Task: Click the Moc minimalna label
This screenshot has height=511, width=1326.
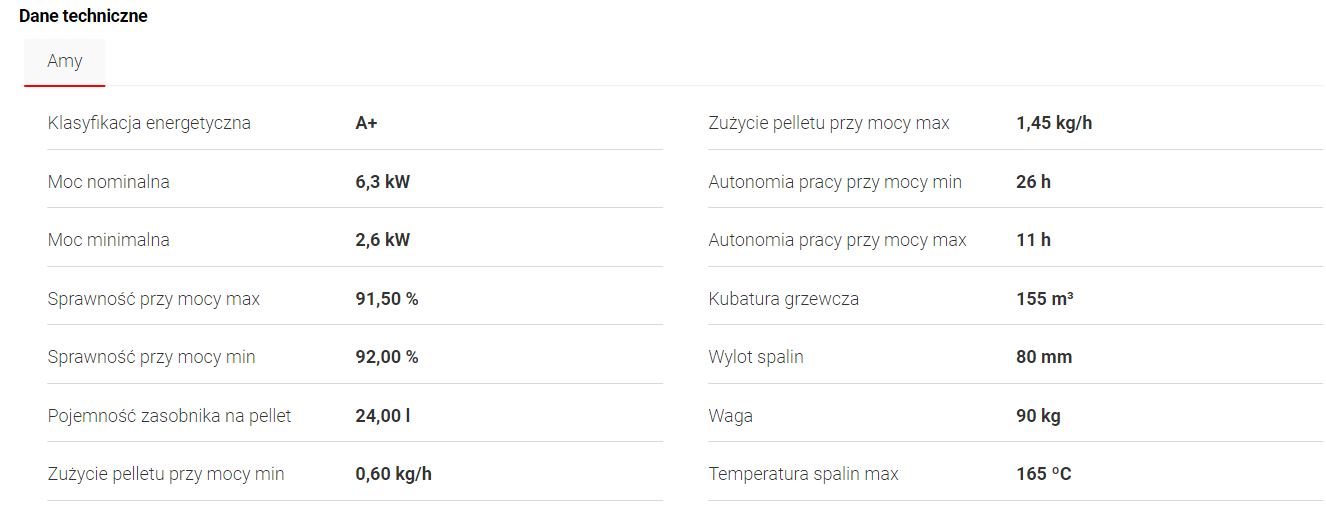Action: click(108, 240)
